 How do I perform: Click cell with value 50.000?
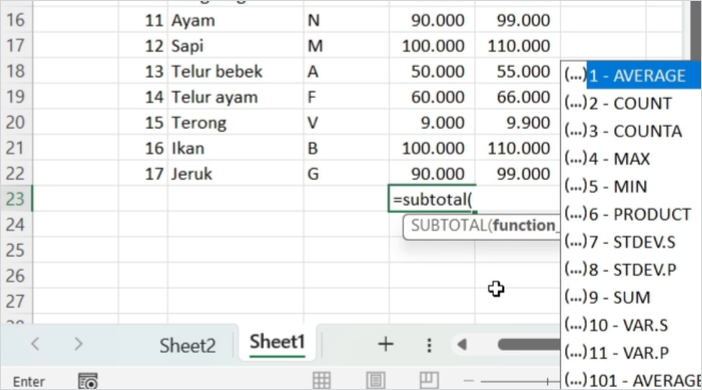tap(432, 71)
